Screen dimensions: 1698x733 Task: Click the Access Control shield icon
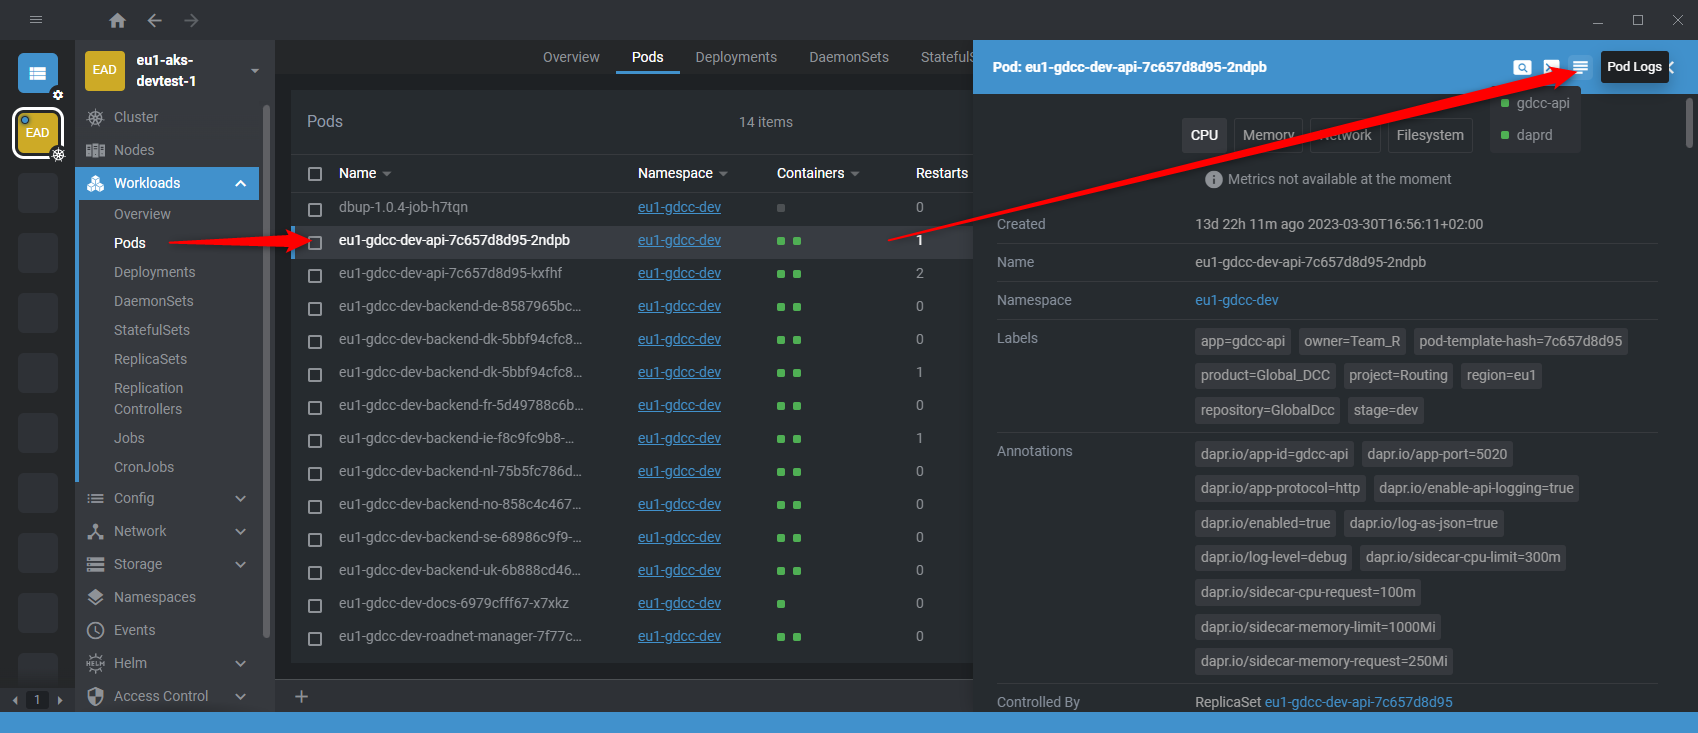point(96,696)
